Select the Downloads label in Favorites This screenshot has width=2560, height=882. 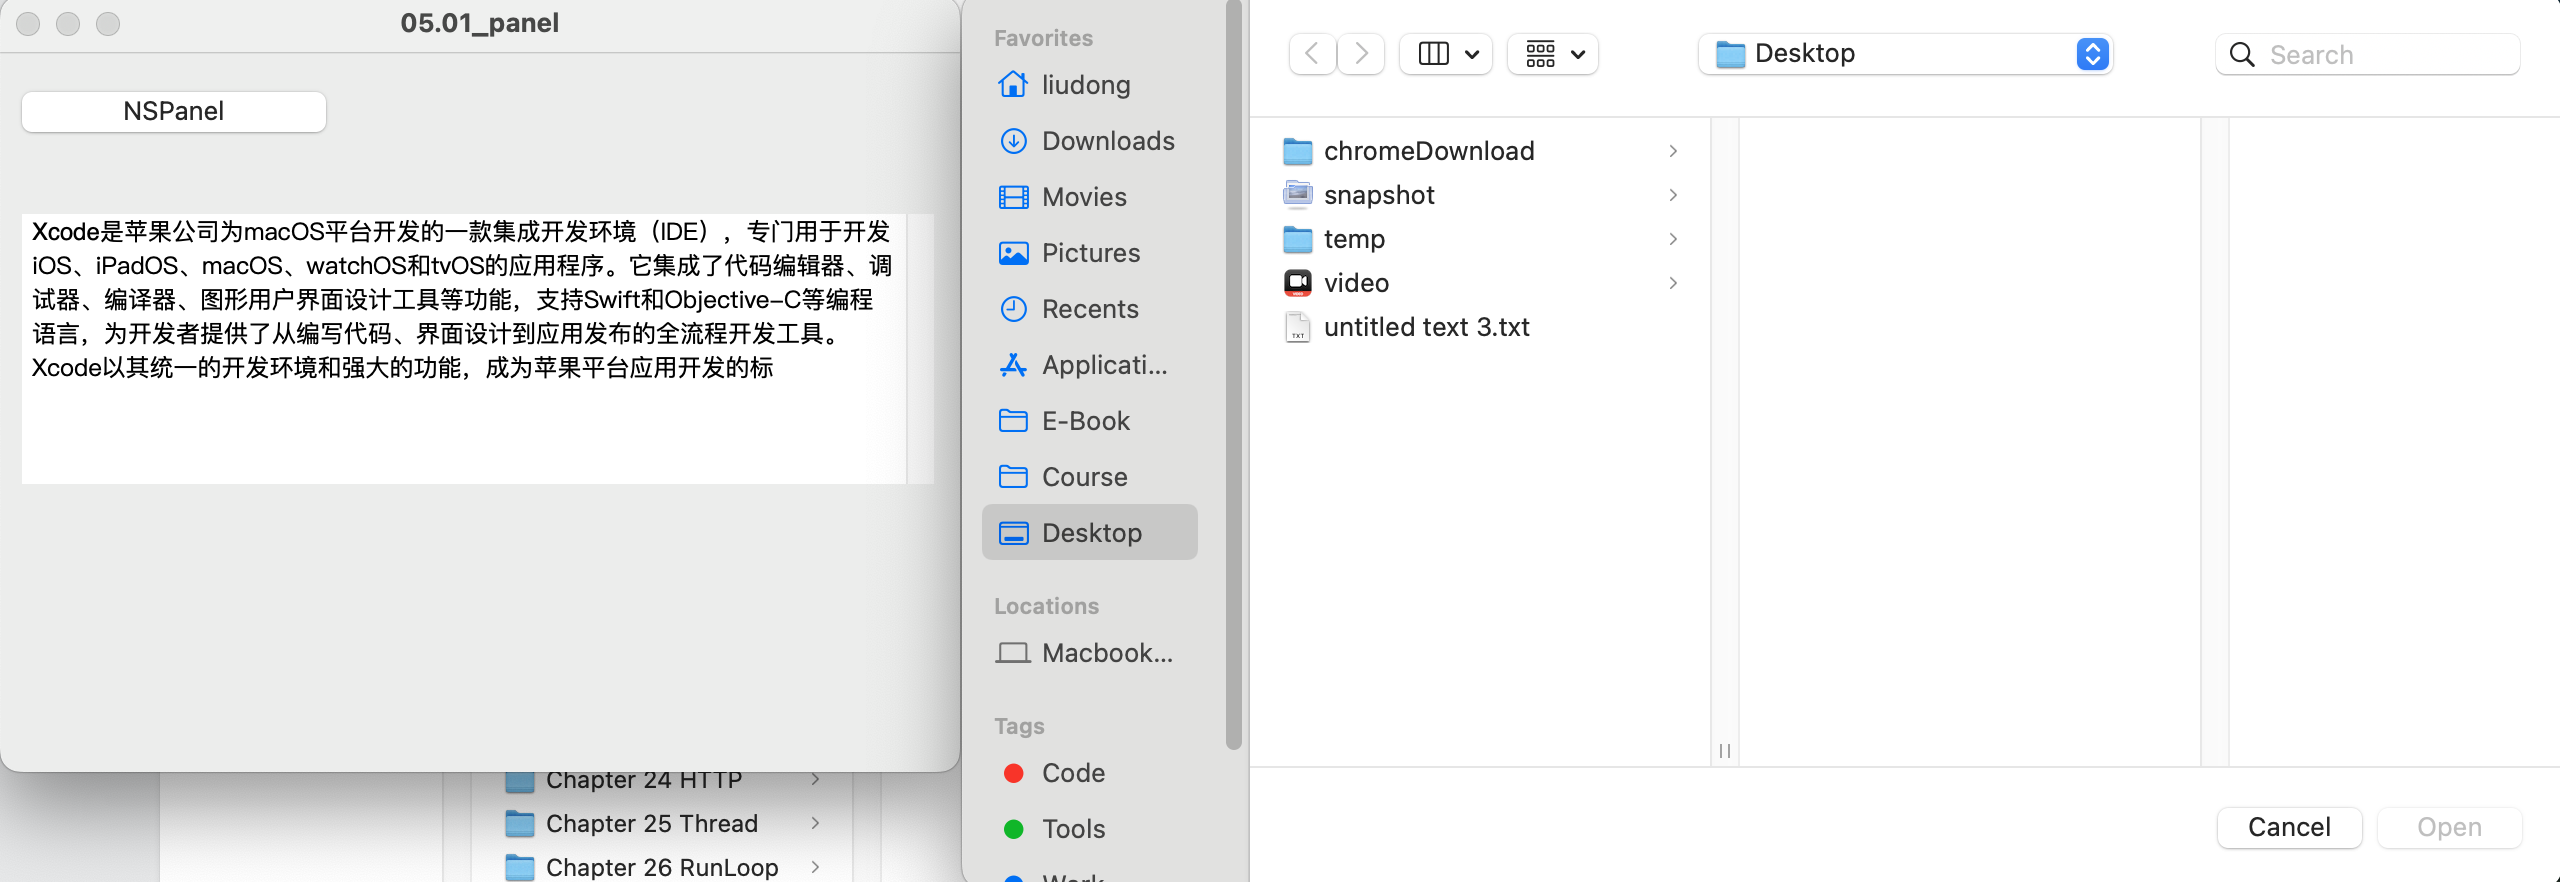[x=1108, y=141]
